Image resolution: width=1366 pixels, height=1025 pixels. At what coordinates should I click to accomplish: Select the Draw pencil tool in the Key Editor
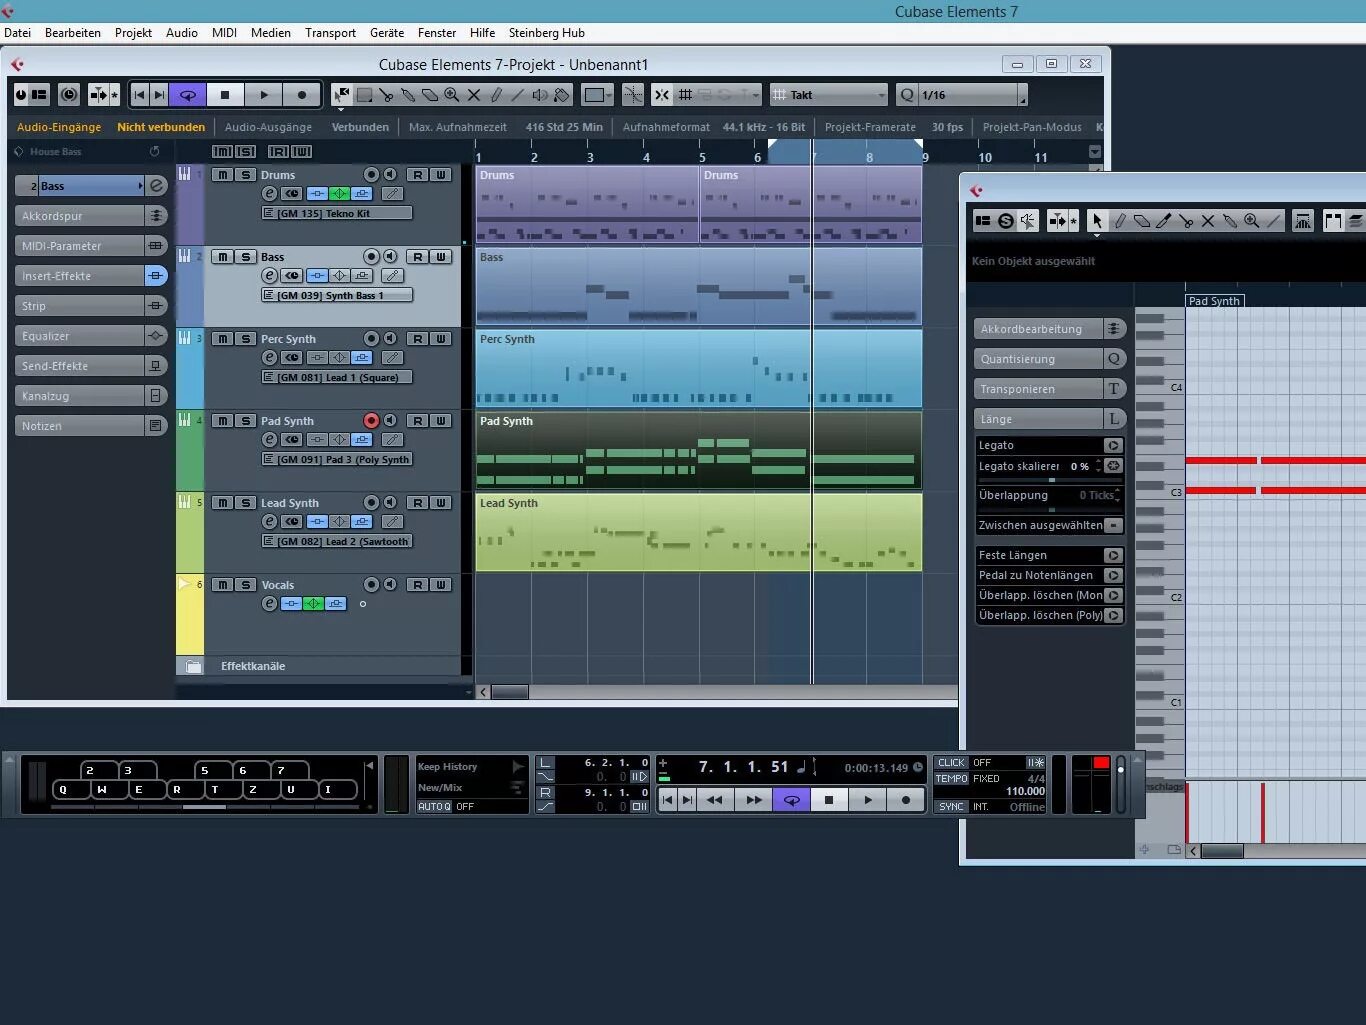1120,220
